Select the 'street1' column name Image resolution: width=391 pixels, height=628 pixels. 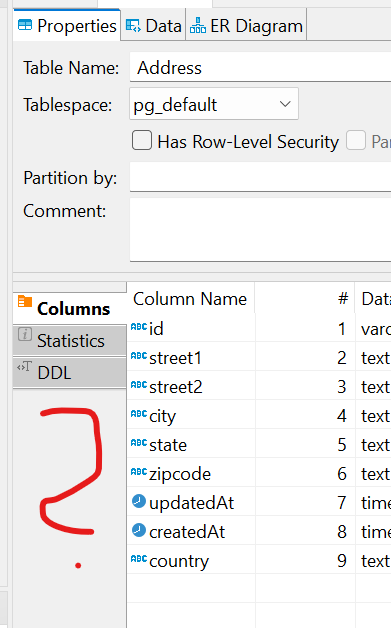[175, 358]
